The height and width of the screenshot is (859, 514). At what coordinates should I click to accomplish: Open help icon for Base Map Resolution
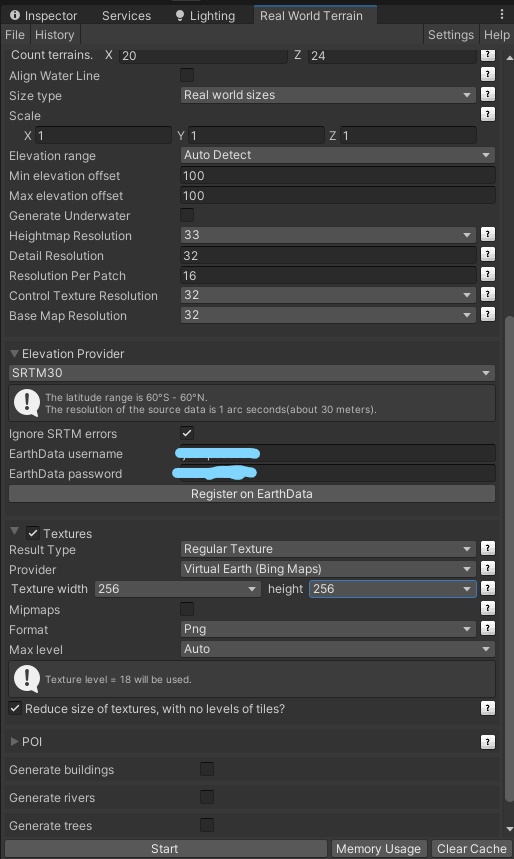pyautogui.click(x=487, y=314)
